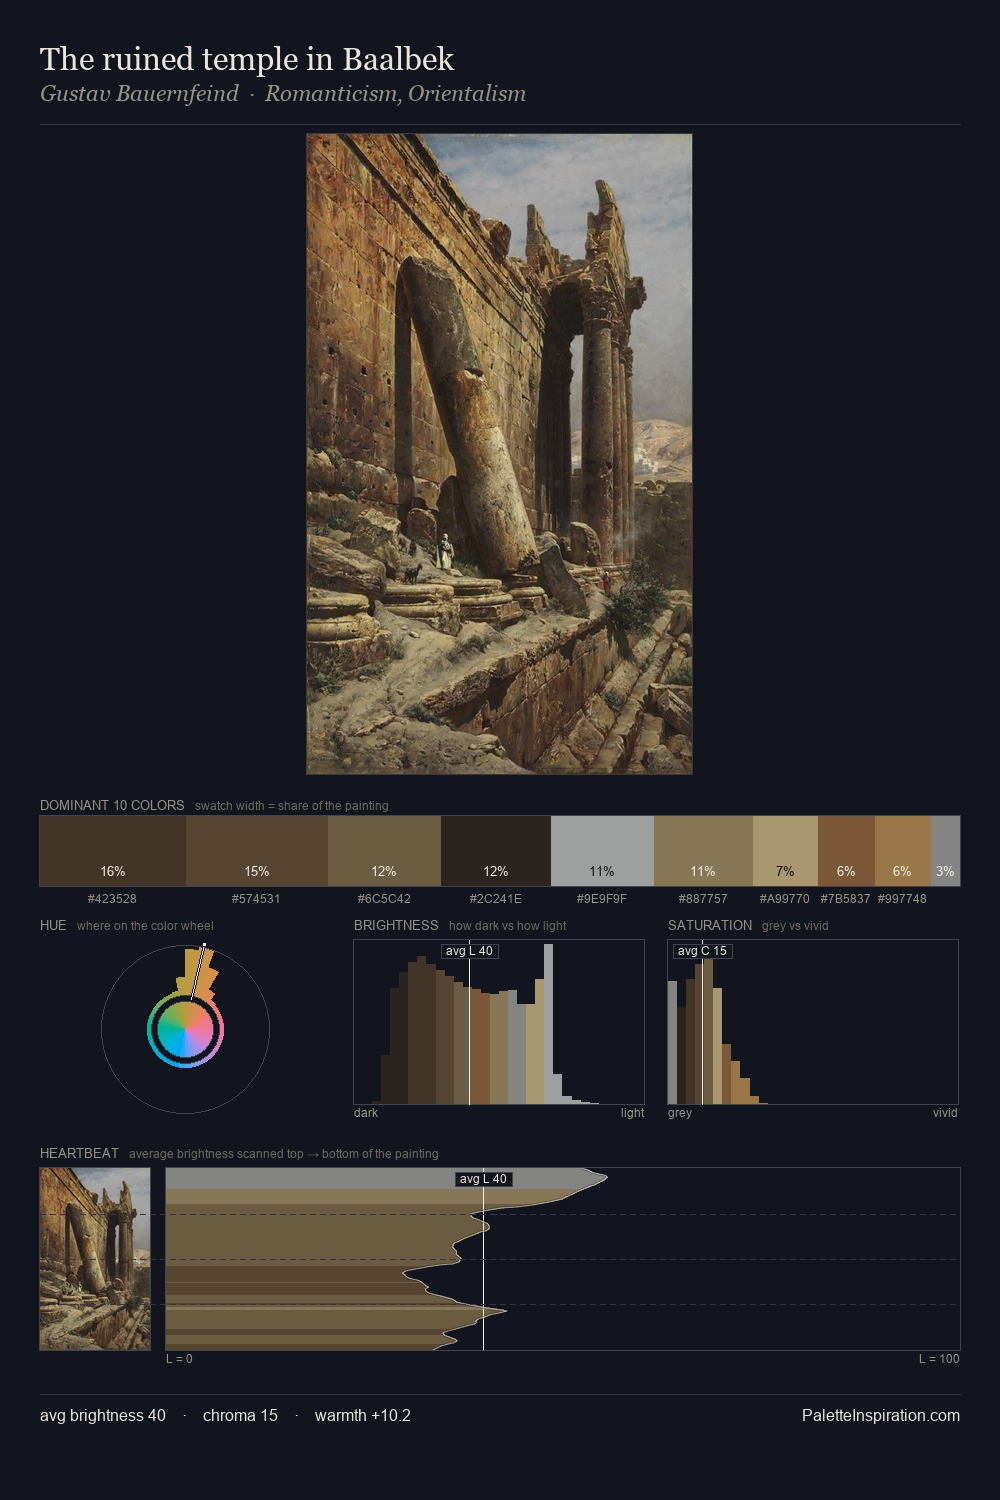Click the warmth +10.2 footer stat
This screenshot has width=1000, height=1500.
(363, 1415)
